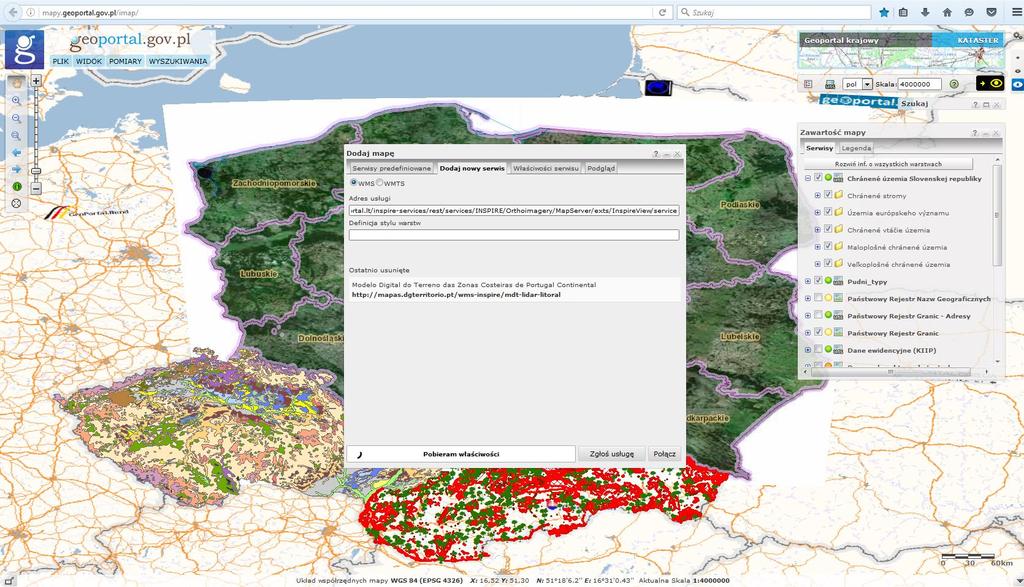1024x587 pixels.
Task: Click the Zgłoś usługę button
Action: coord(611,454)
